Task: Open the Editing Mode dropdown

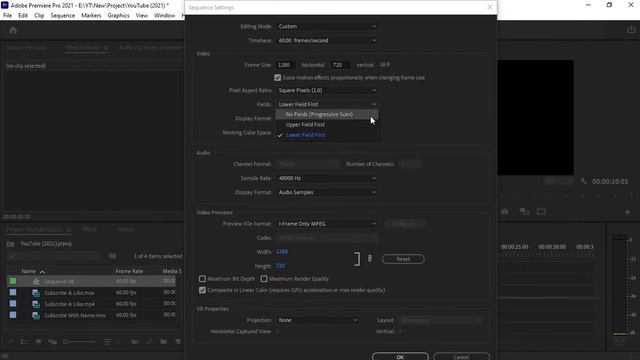Action: [327, 27]
